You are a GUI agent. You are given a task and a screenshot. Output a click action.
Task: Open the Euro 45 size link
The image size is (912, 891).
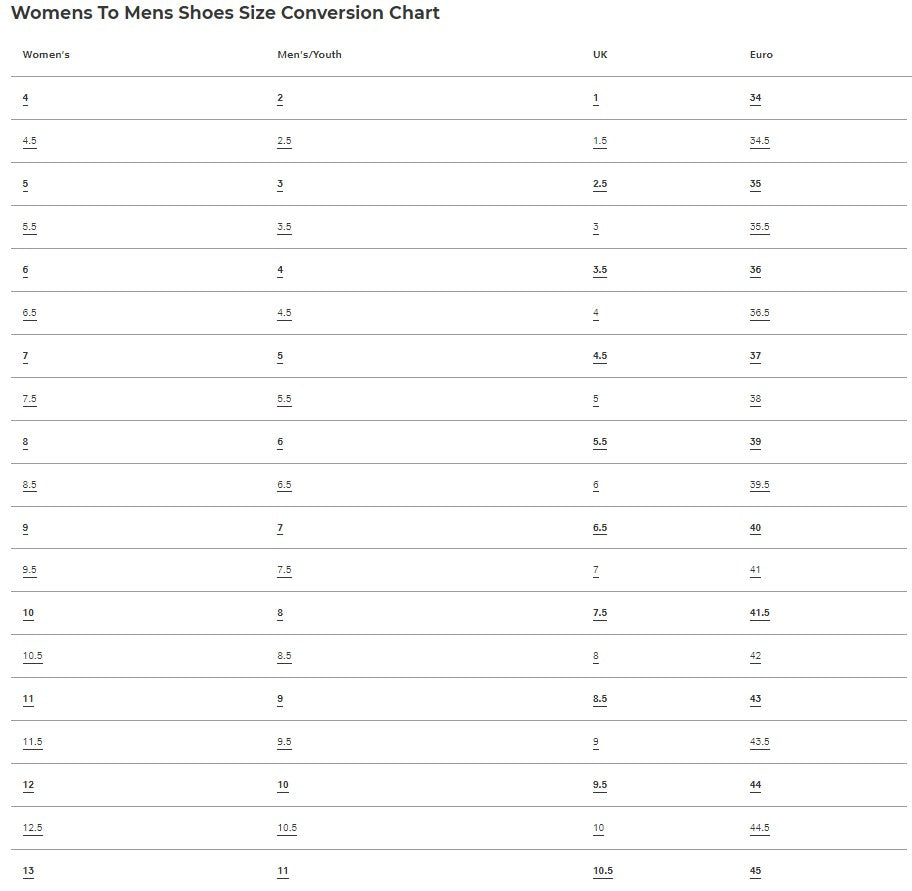click(755, 871)
